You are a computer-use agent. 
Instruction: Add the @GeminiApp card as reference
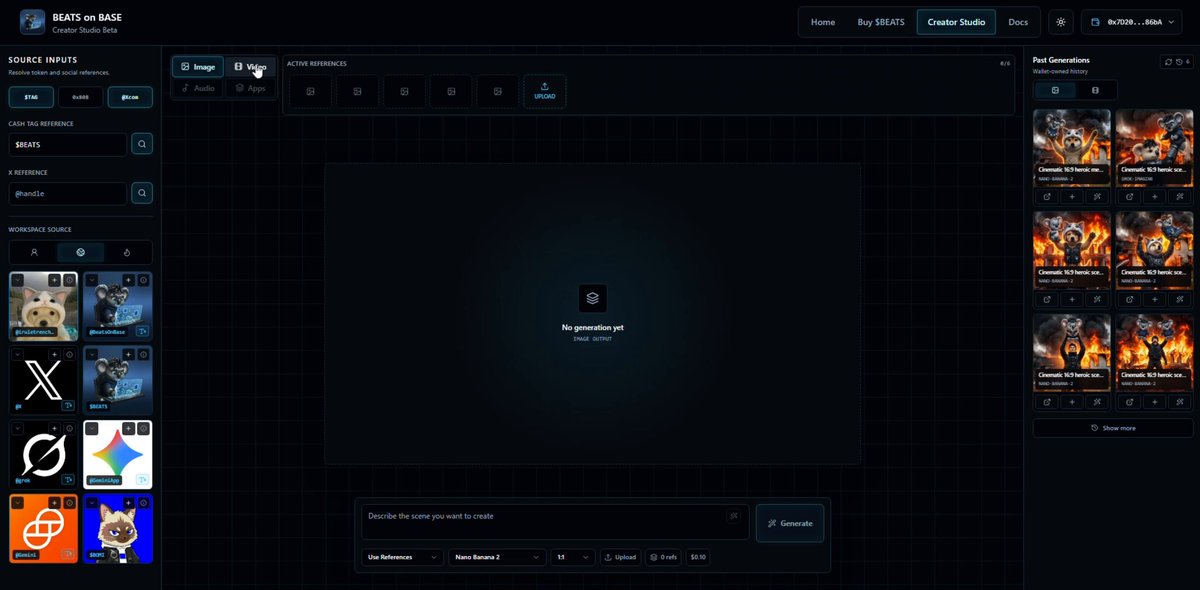[x=129, y=428]
